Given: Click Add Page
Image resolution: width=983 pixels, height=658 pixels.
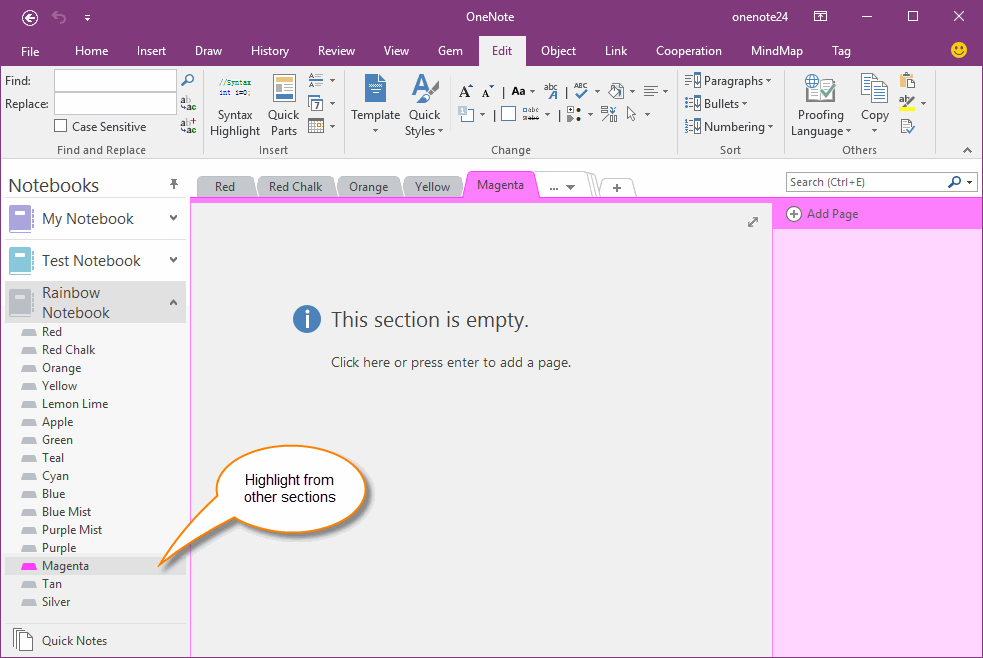Looking at the screenshot, I should pos(822,214).
